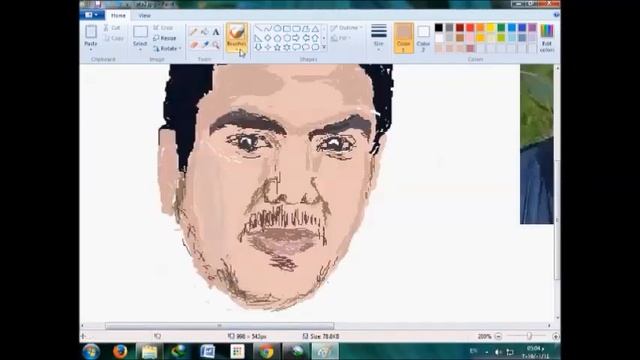Click the taskbar clock
Viewport: 640px width, 360px height.
(535, 352)
